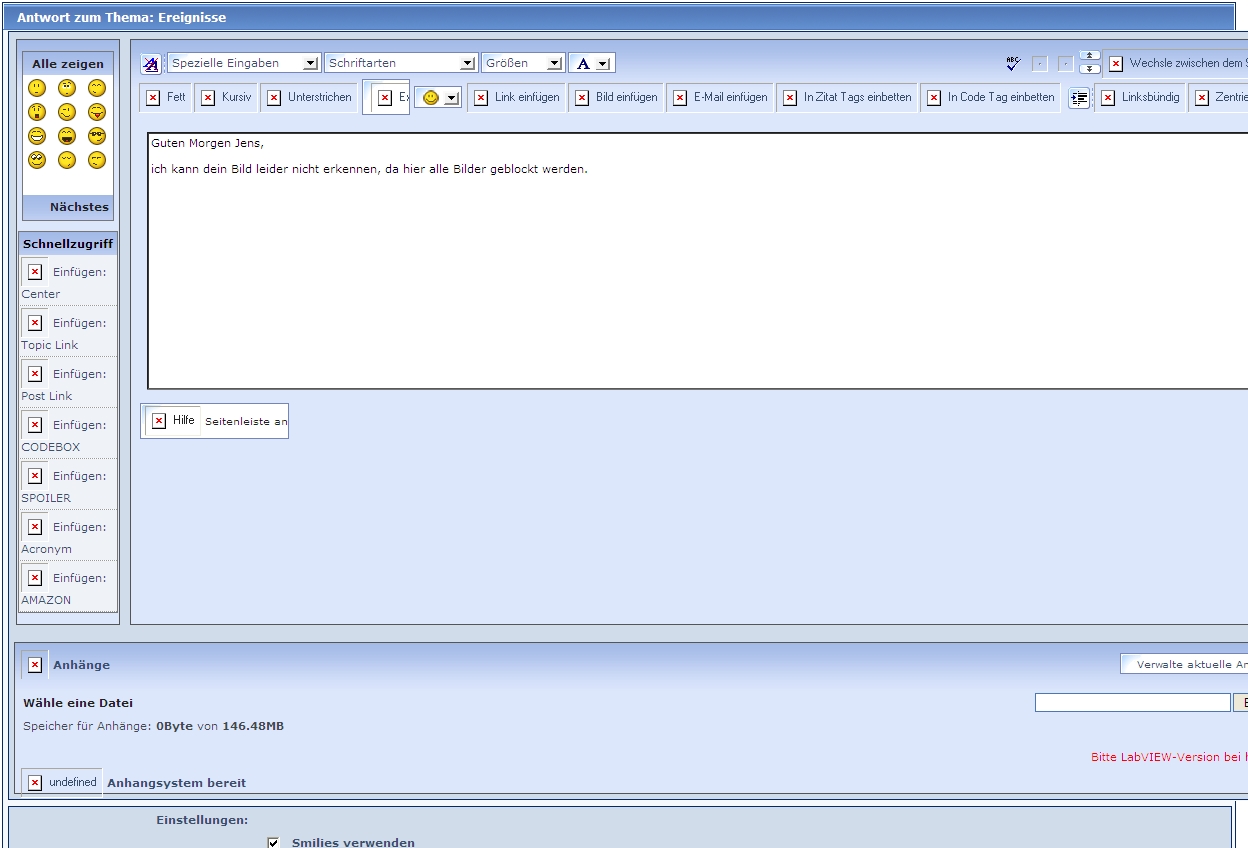
Task: Insert the first plain smile smiley
Action: click(37, 88)
